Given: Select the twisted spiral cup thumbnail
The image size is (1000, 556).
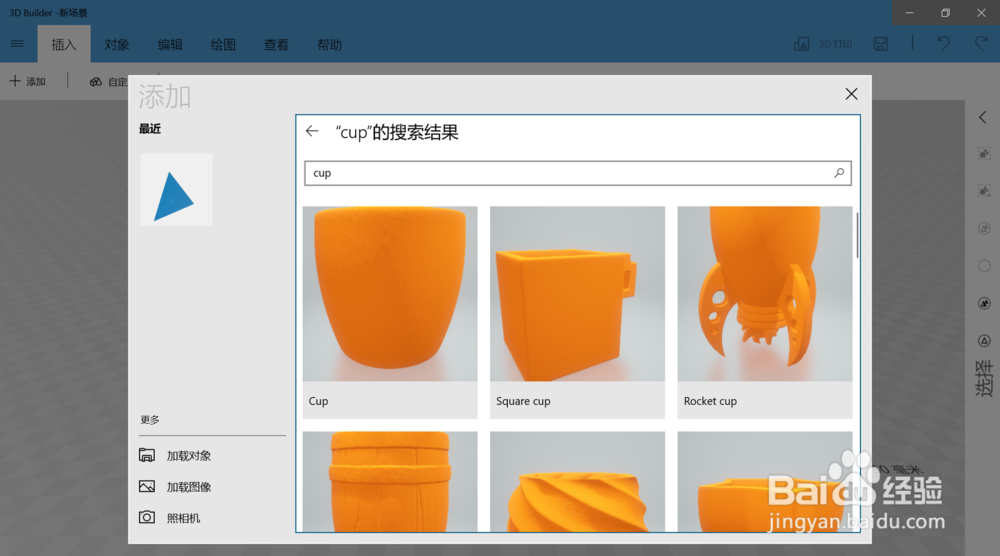Looking at the screenshot, I should [577, 481].
